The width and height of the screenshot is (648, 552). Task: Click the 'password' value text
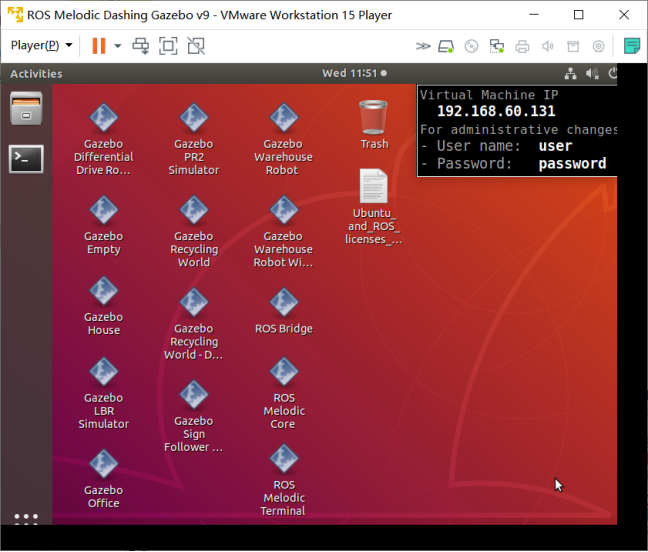coord(572,164)
